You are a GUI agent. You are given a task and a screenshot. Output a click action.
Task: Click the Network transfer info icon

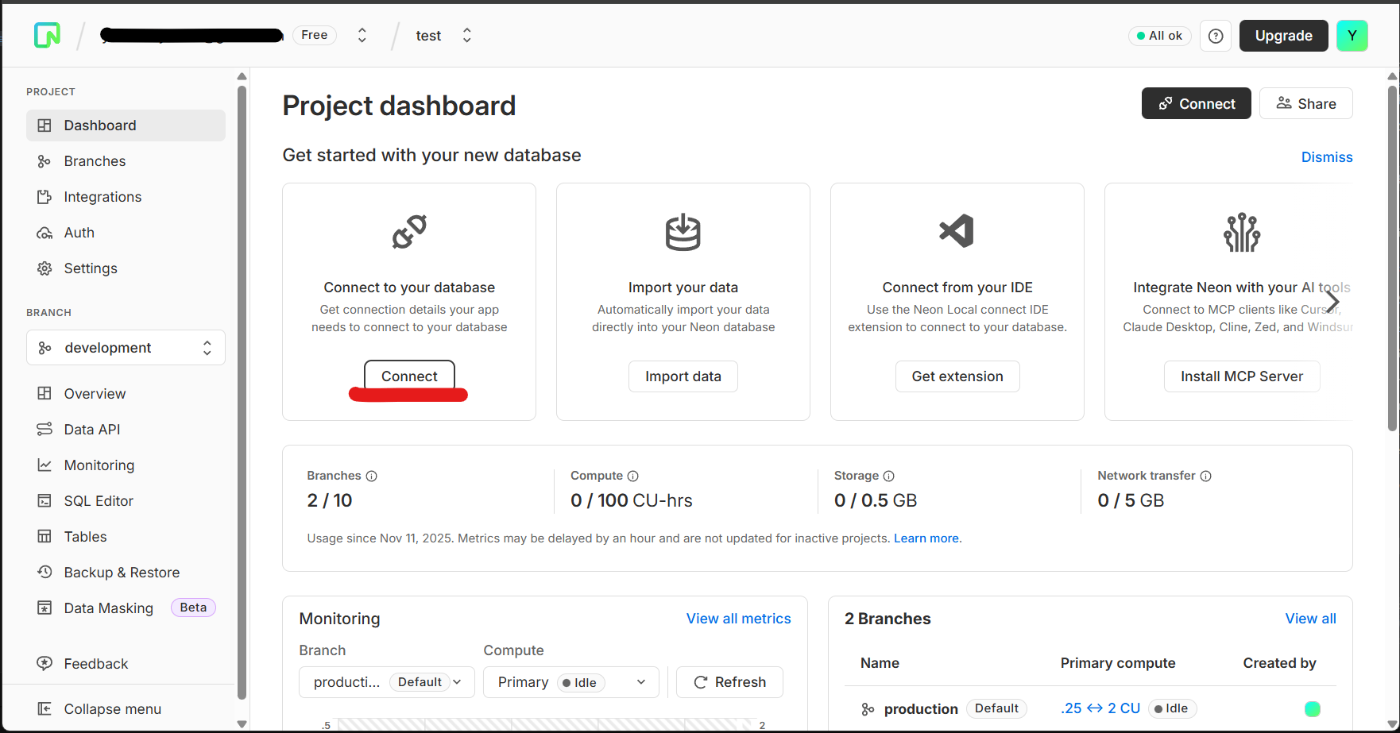click(1206, 476)
